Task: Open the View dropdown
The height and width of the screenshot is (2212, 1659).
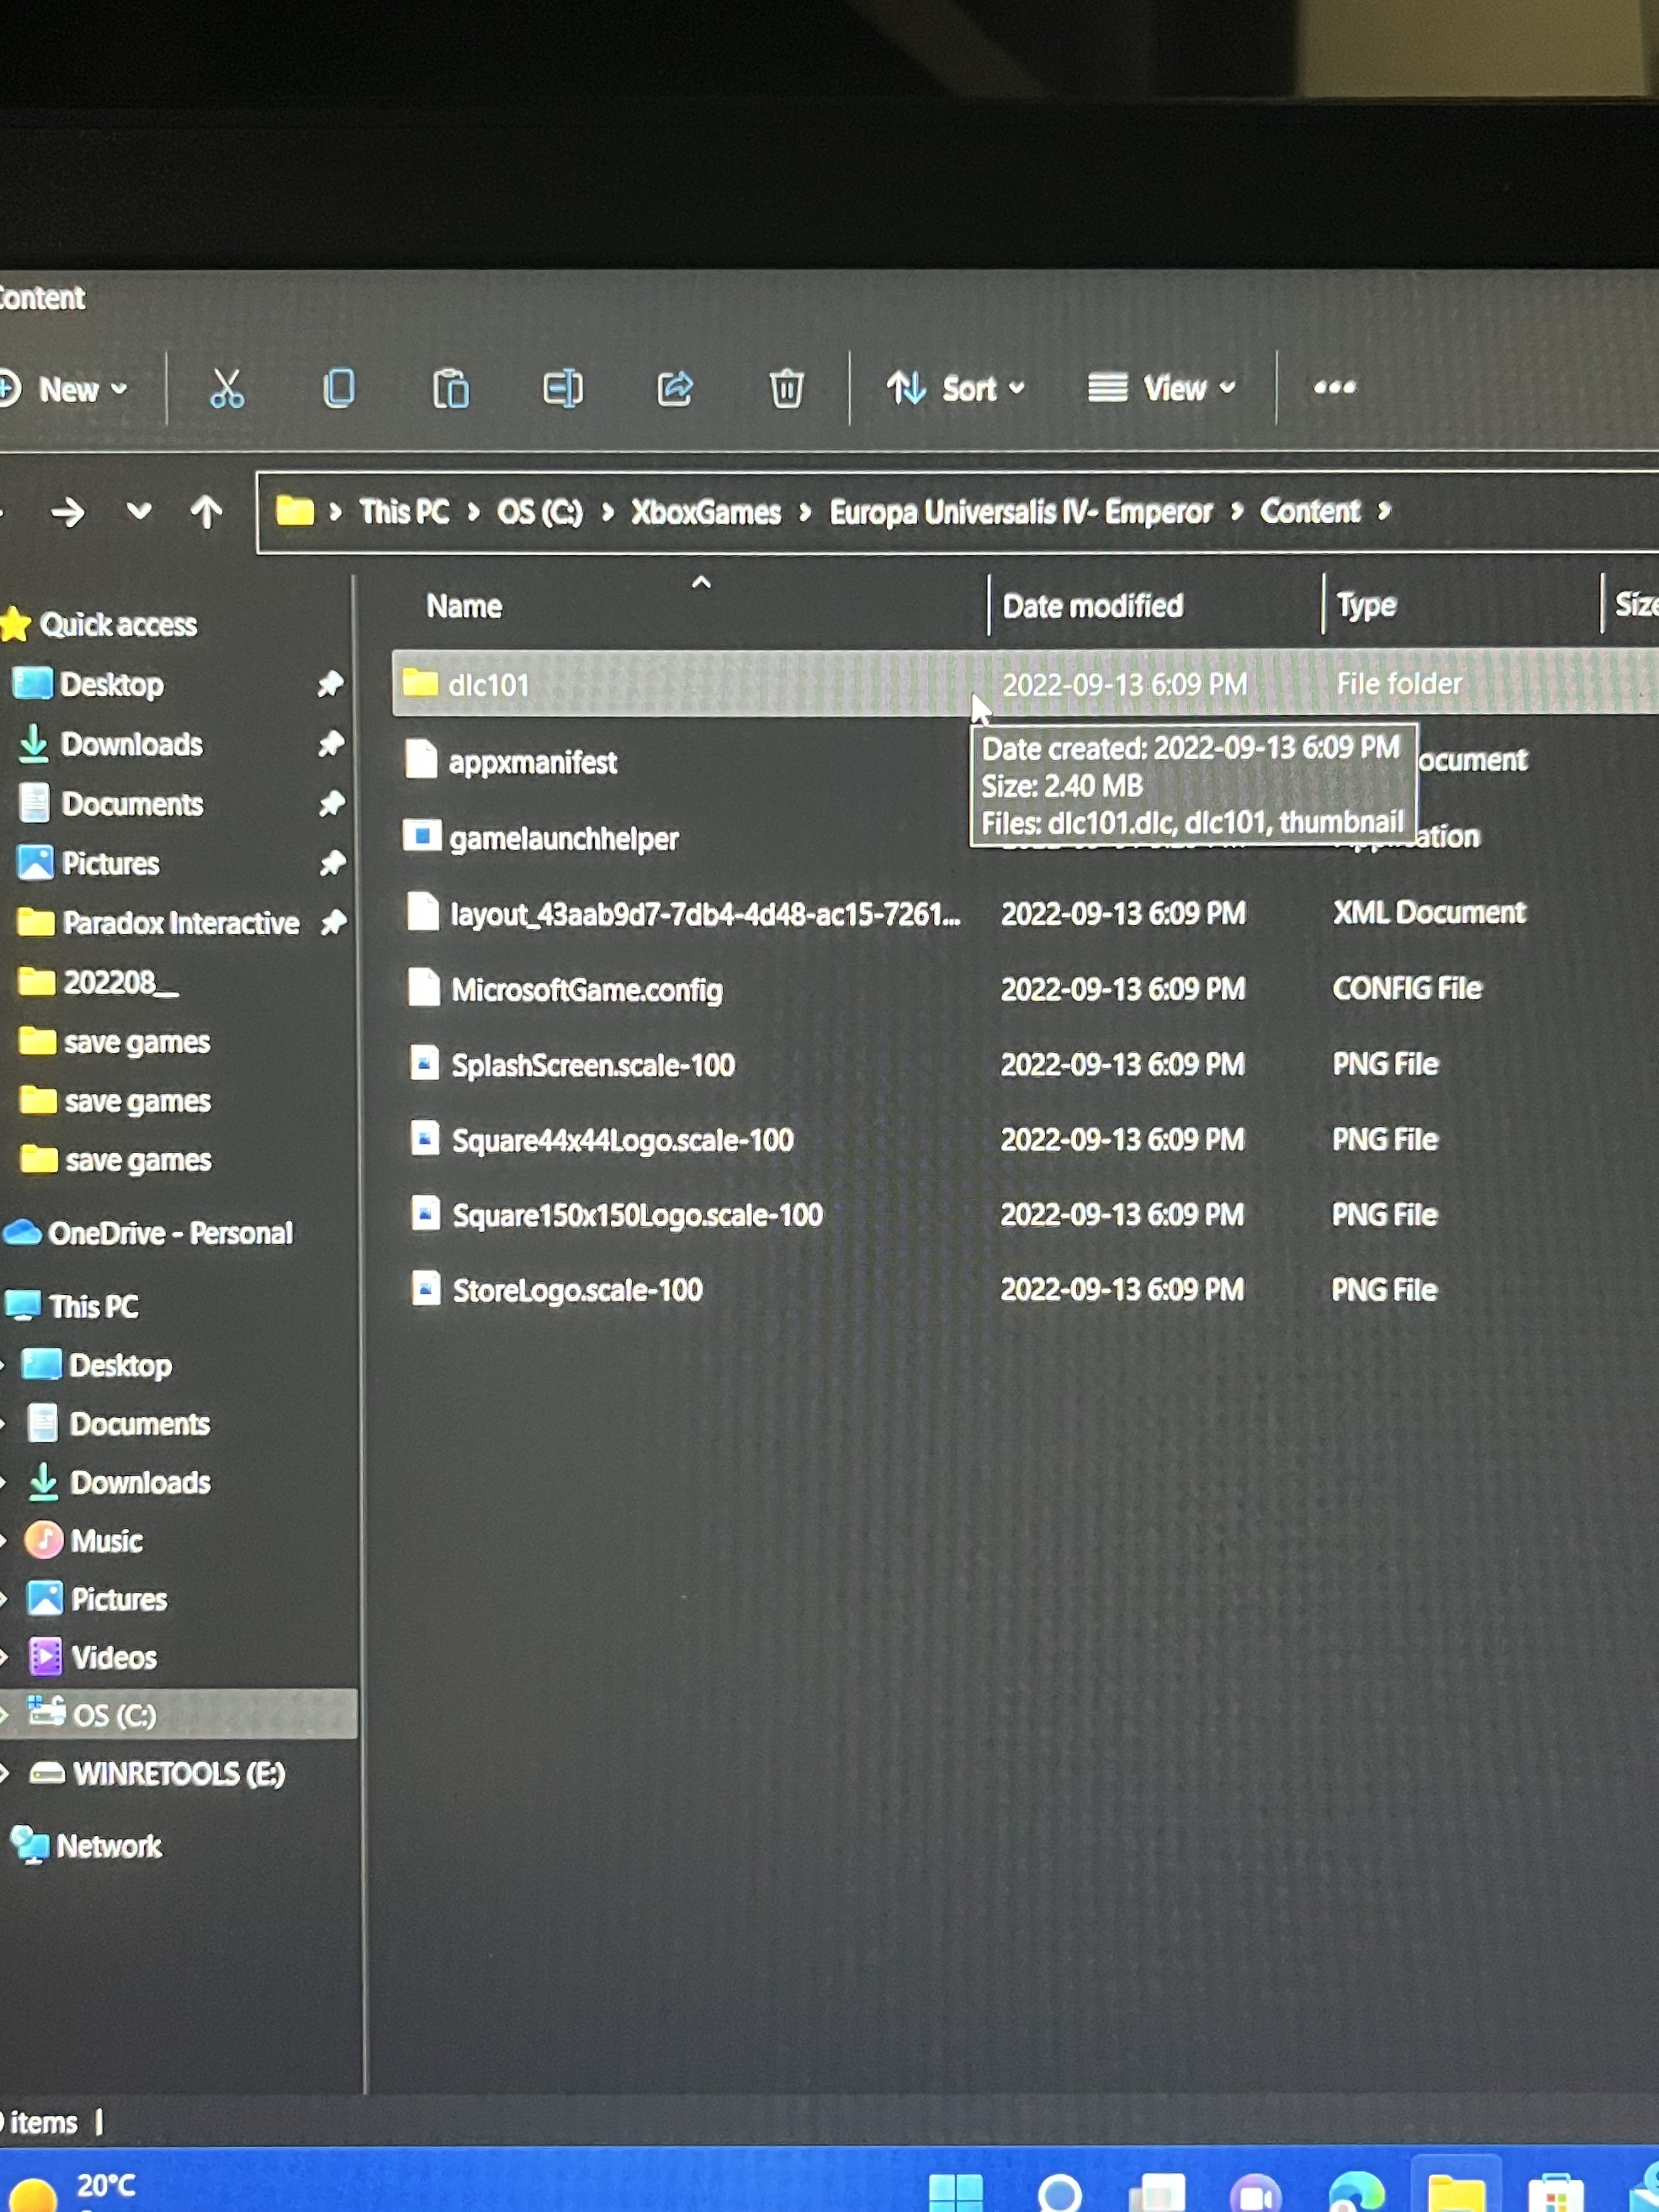Action: point(1162,388)
